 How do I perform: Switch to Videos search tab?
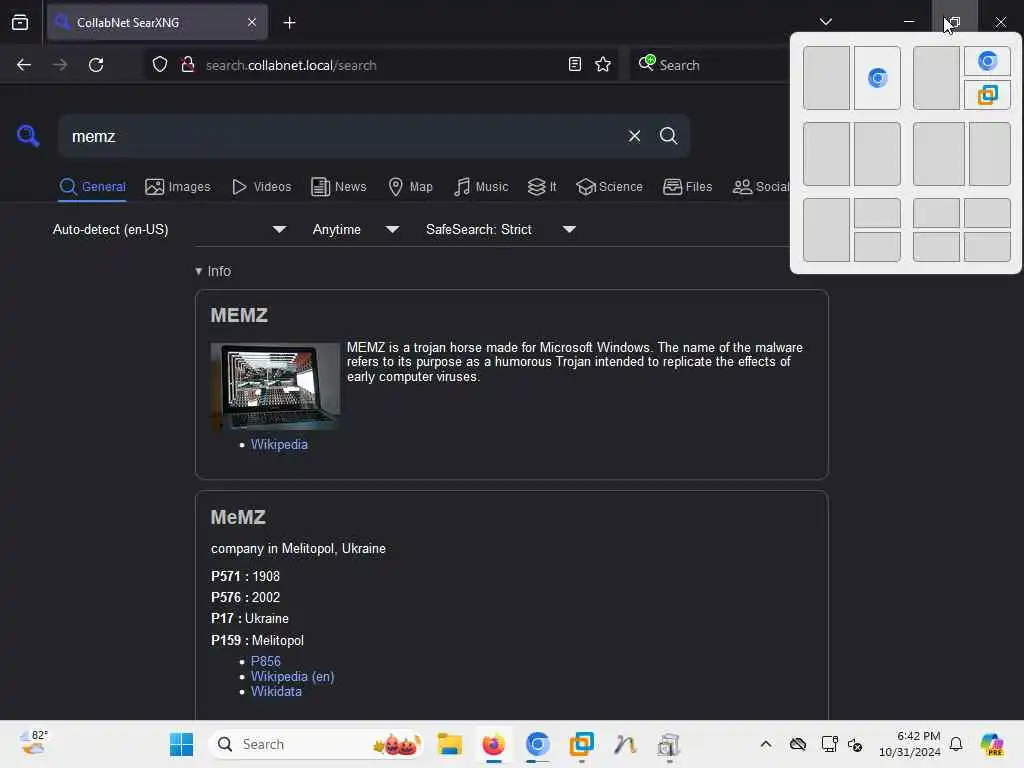(262, 187)
